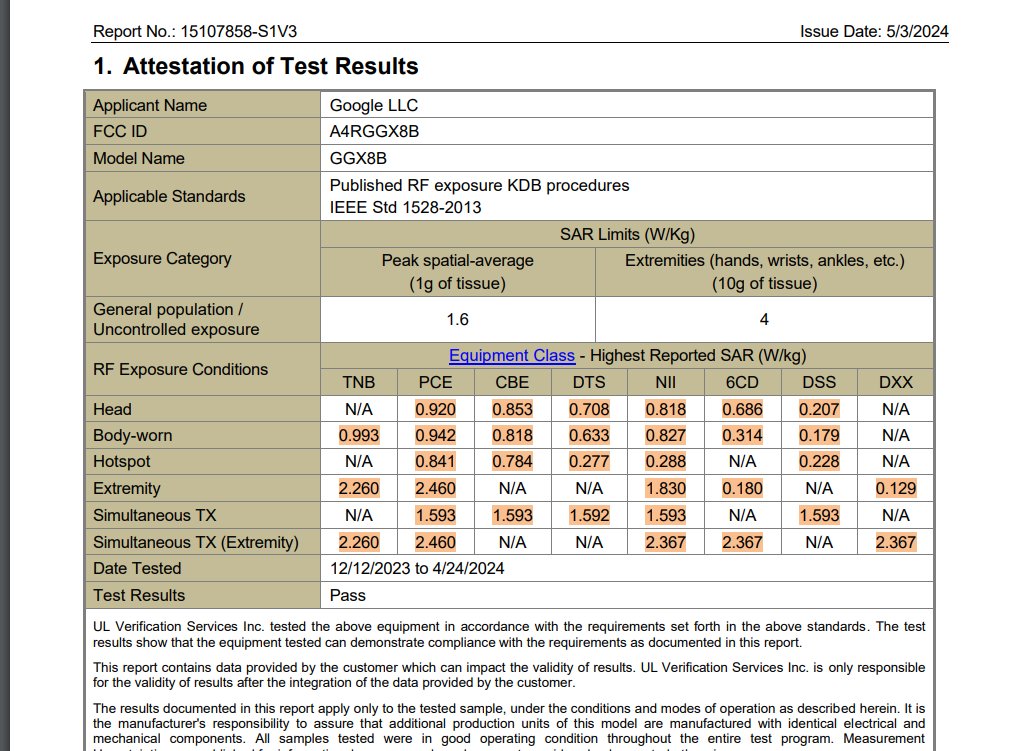This screenshot has height=751, width=1015.
Task: Select the Google LLC applicant name cell
Action: point(373,105)
